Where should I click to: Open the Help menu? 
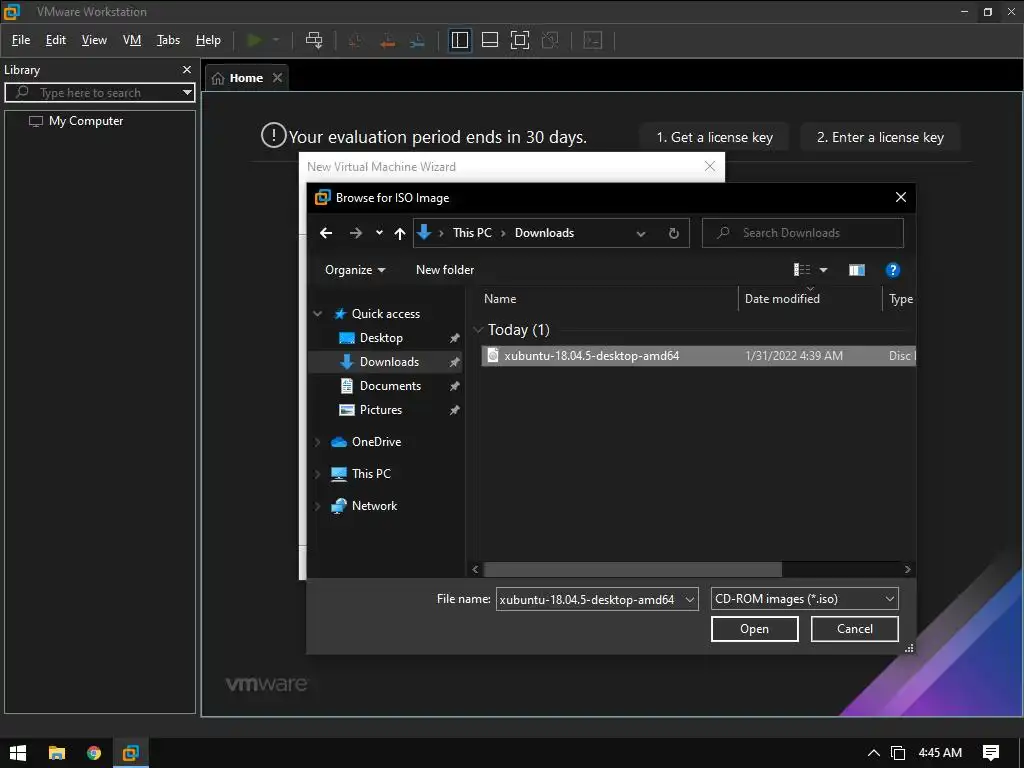pyautogui.click(x=208, y=40)
